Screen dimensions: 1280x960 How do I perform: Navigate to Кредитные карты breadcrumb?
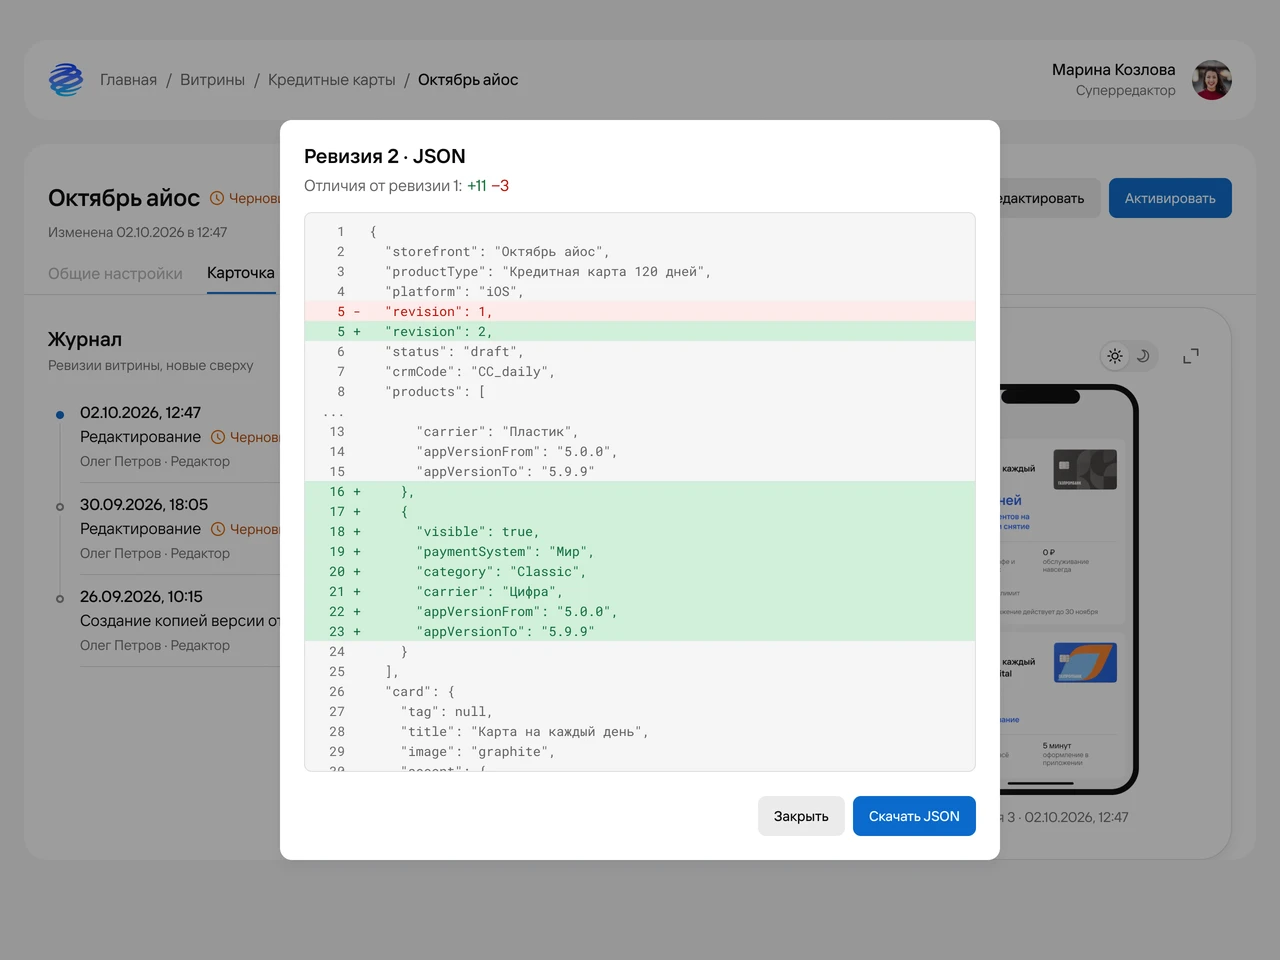(x=331, y=80)
